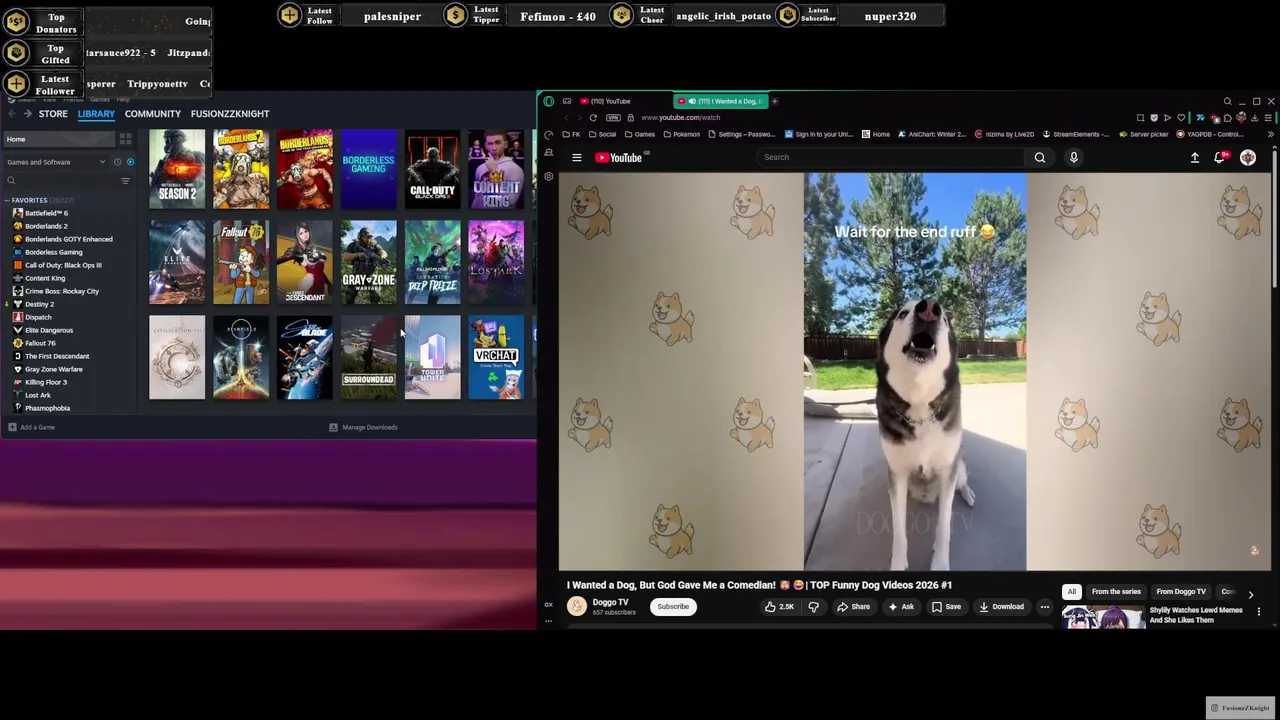Open Doggo TV channel avatar
Screen dimensions: 1280x720
point(577,606)
